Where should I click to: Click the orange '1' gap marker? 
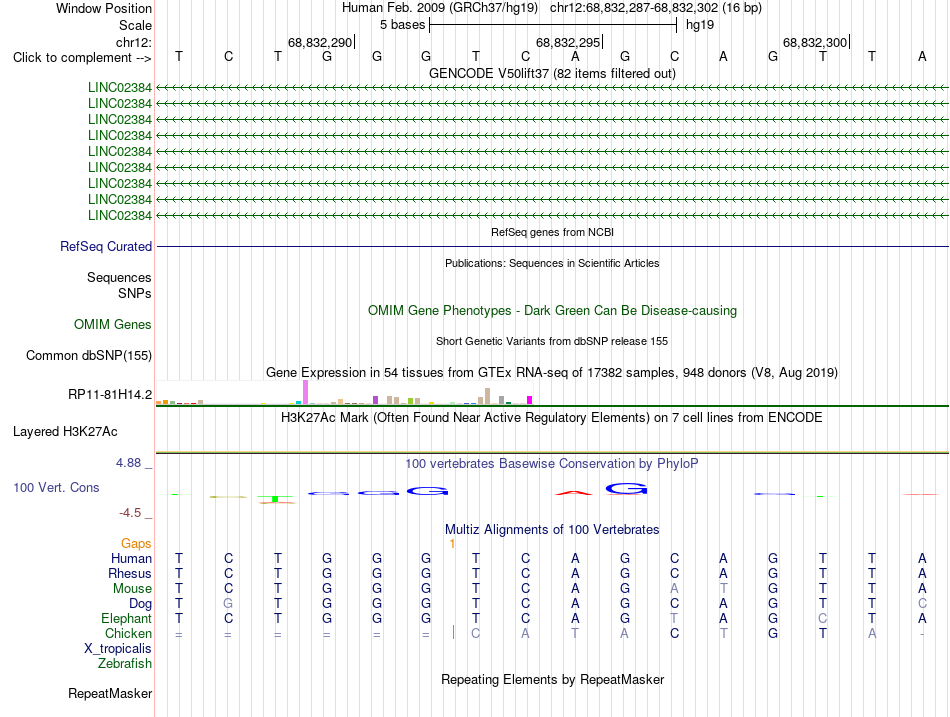click(x=452, y=544)
